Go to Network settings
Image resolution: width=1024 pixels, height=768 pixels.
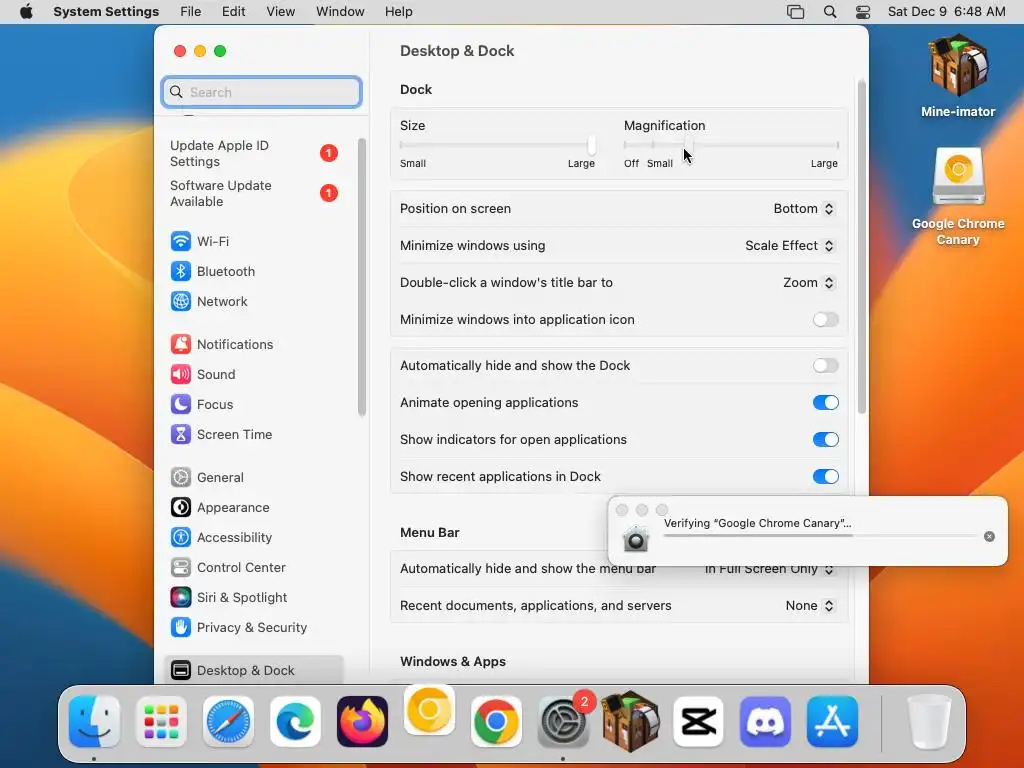(255, 301)
